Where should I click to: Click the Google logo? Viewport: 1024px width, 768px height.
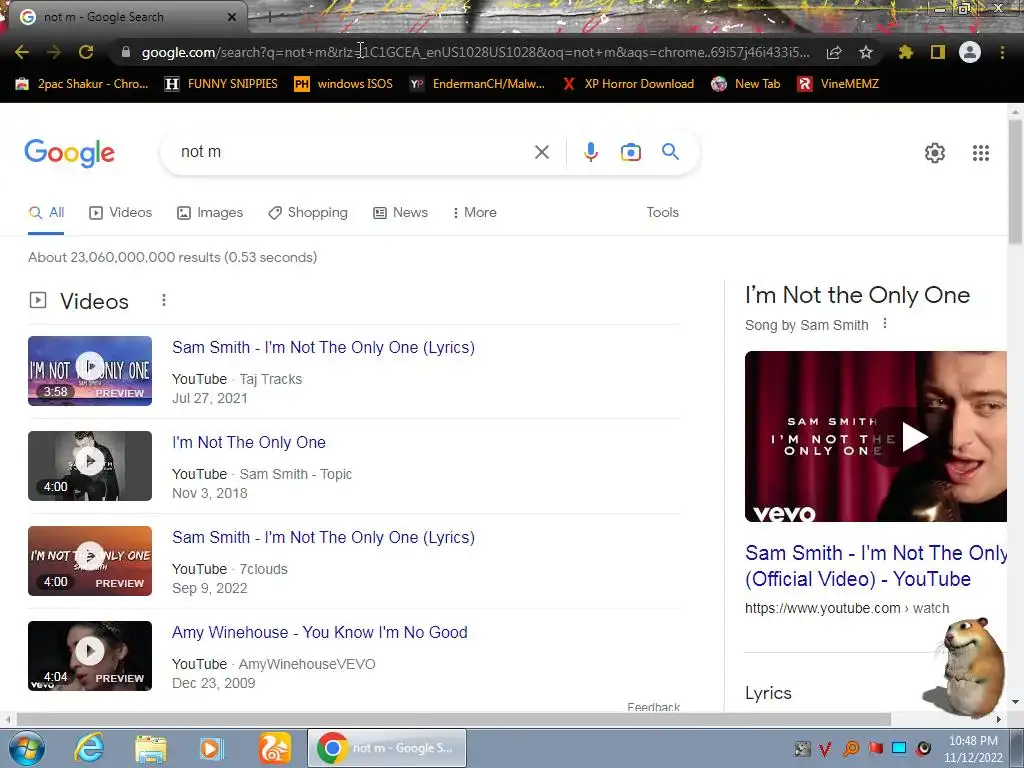(x=69, y=153)
